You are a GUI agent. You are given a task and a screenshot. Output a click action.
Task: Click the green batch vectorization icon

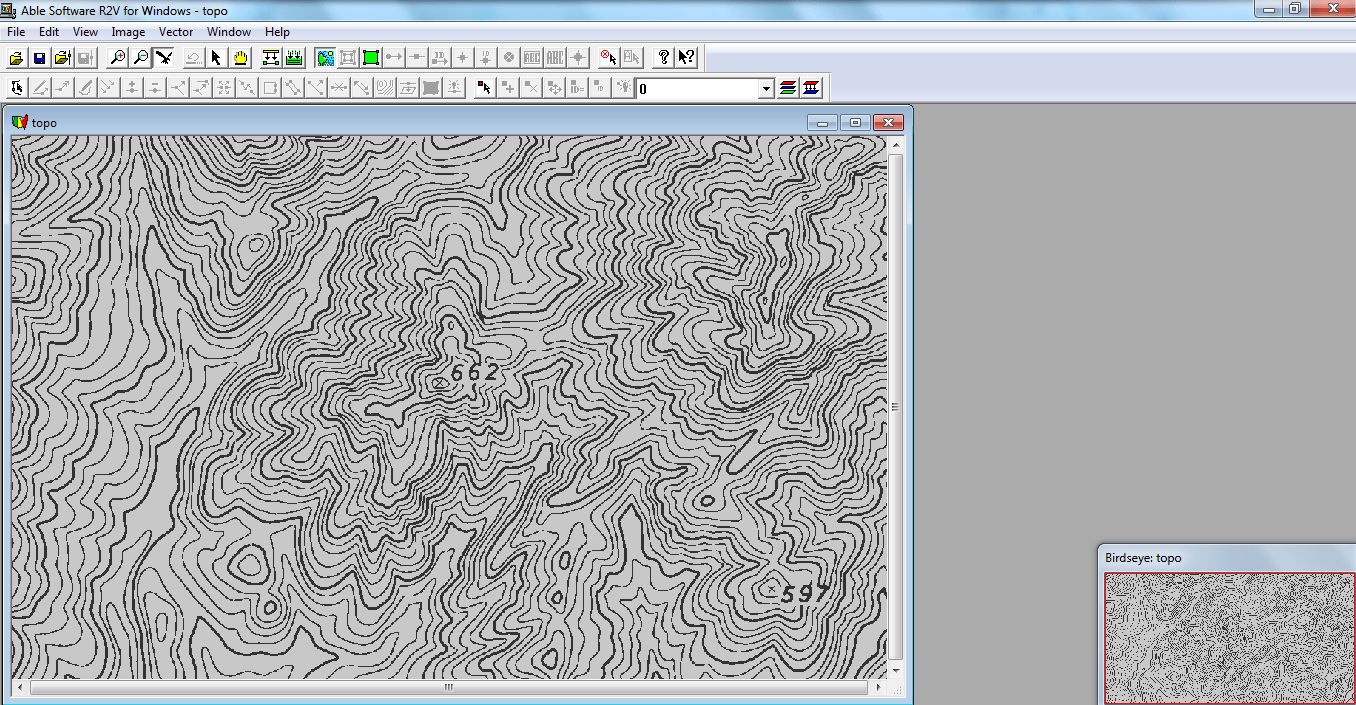[x=294, y=58]
